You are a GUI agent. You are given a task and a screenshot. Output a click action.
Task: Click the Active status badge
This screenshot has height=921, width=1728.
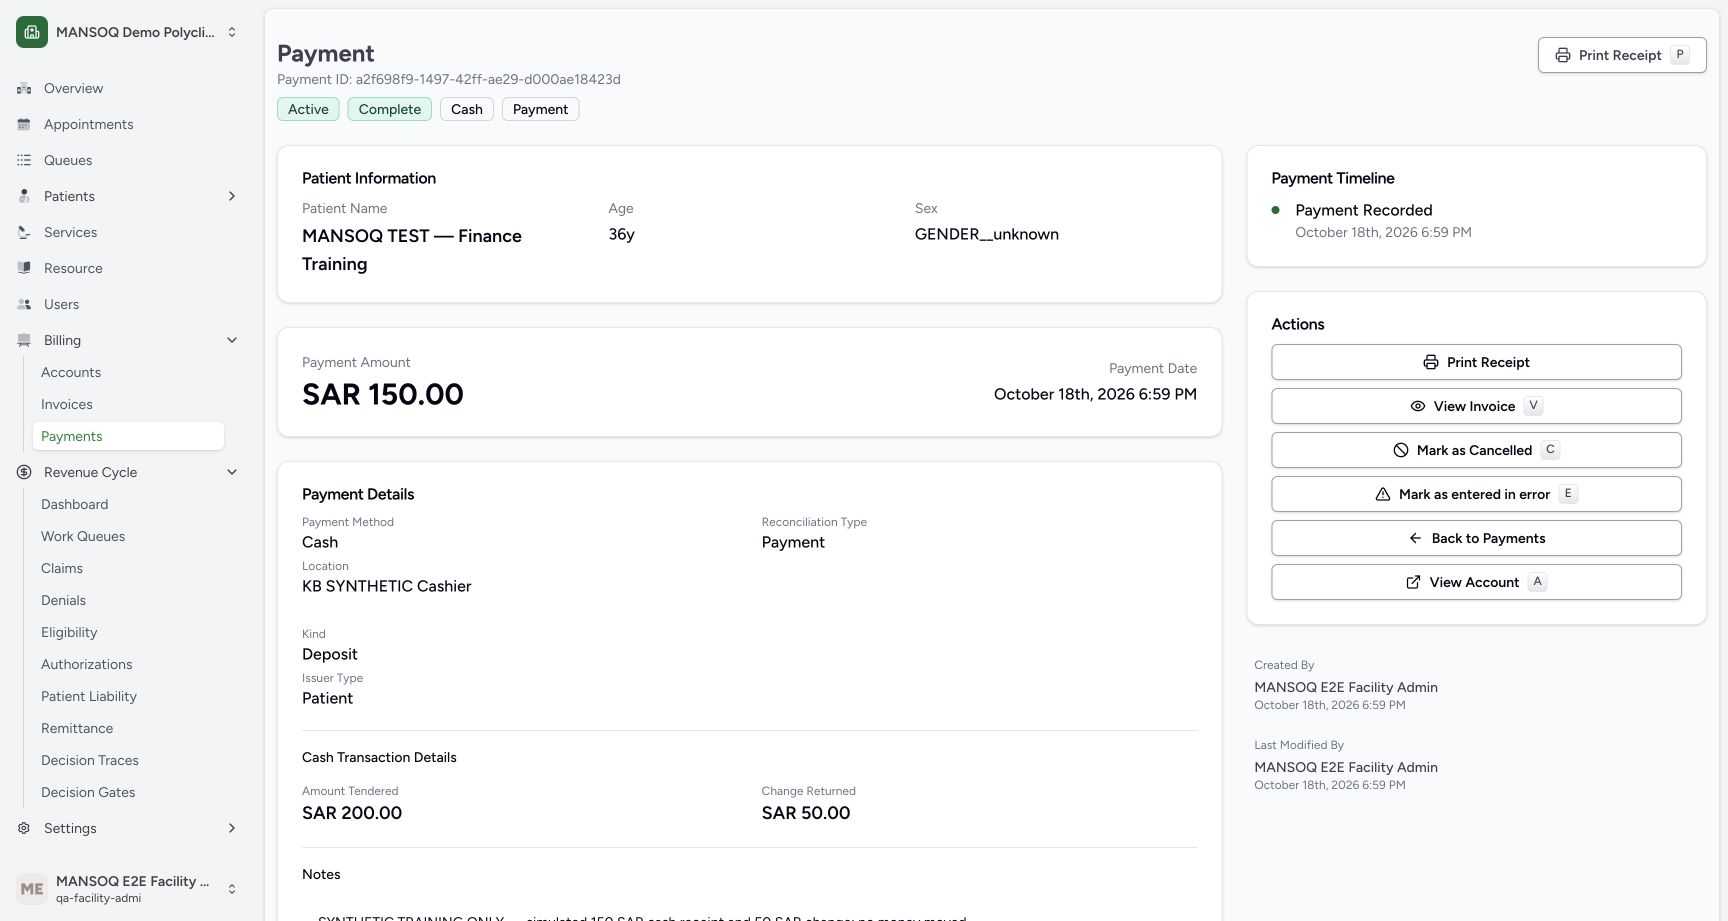[x=308, y=109]
